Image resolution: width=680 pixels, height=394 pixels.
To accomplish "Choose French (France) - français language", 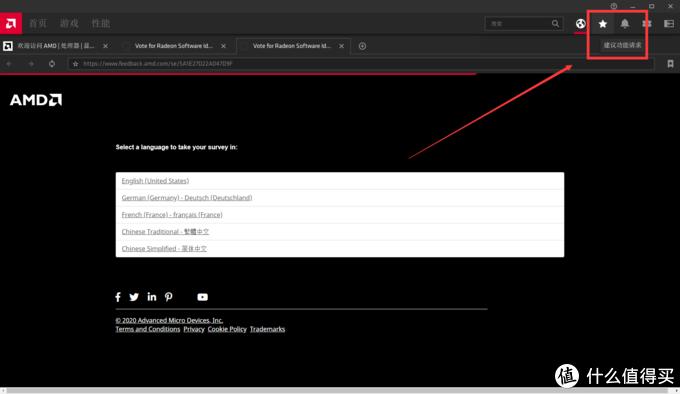I will [172, 215].
